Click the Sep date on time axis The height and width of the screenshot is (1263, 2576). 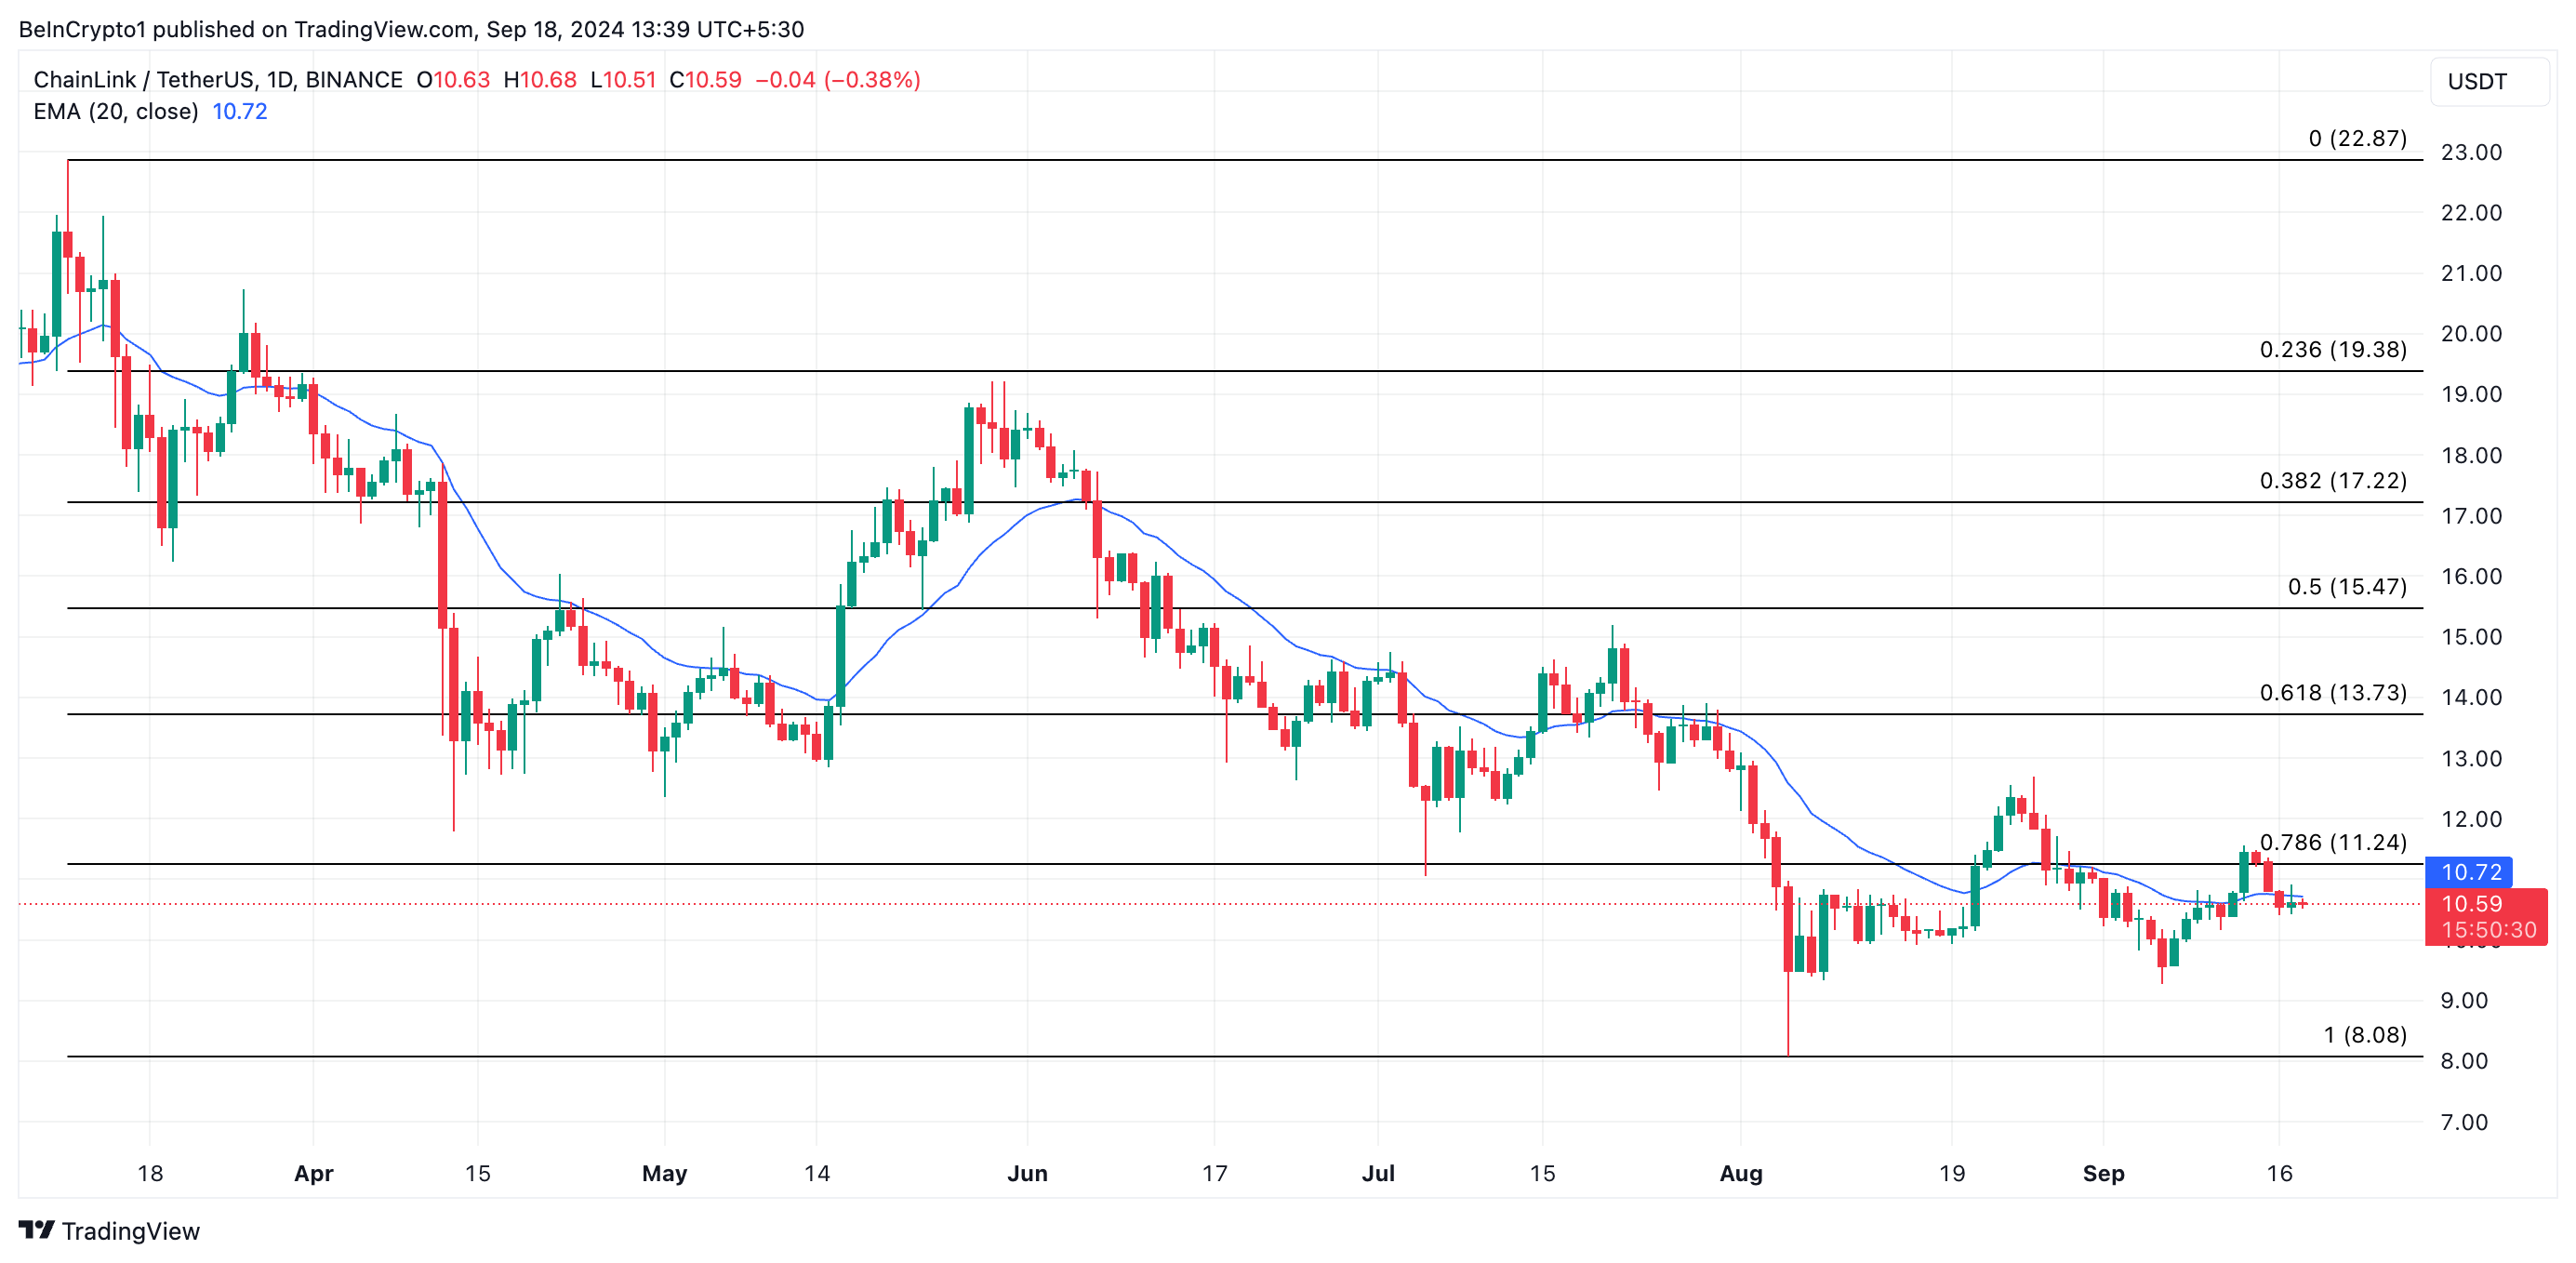click(x=2103, y=1173)
